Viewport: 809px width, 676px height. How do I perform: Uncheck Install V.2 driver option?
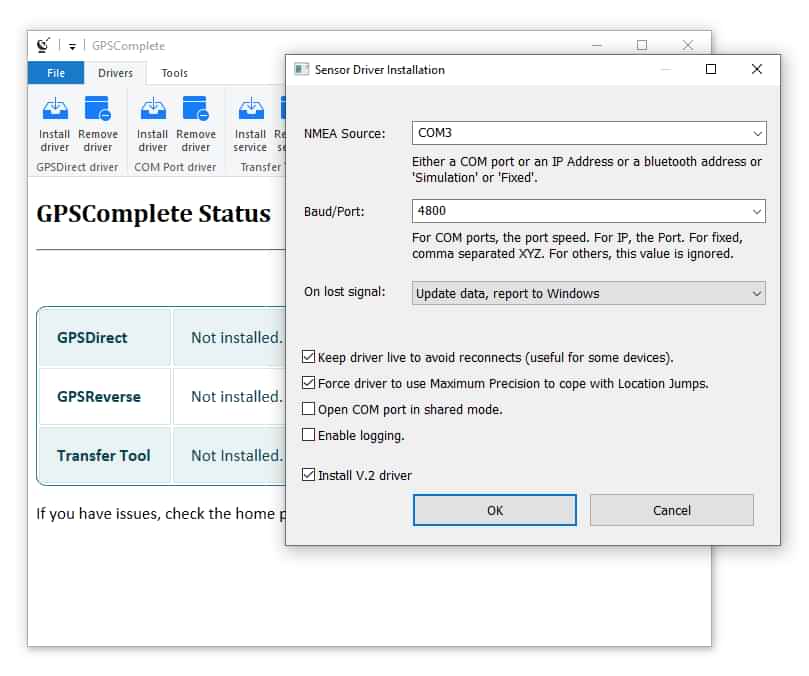coord(309,475)
